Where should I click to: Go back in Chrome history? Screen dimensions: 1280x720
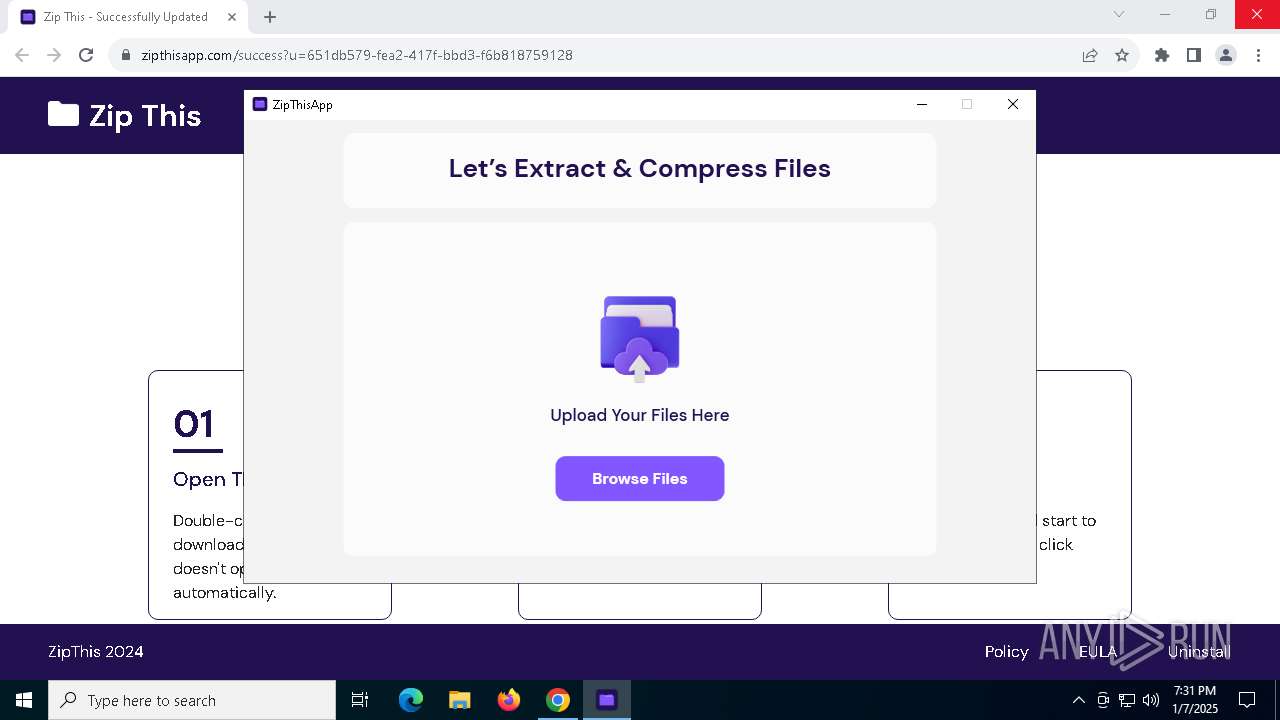coord(22,55)
